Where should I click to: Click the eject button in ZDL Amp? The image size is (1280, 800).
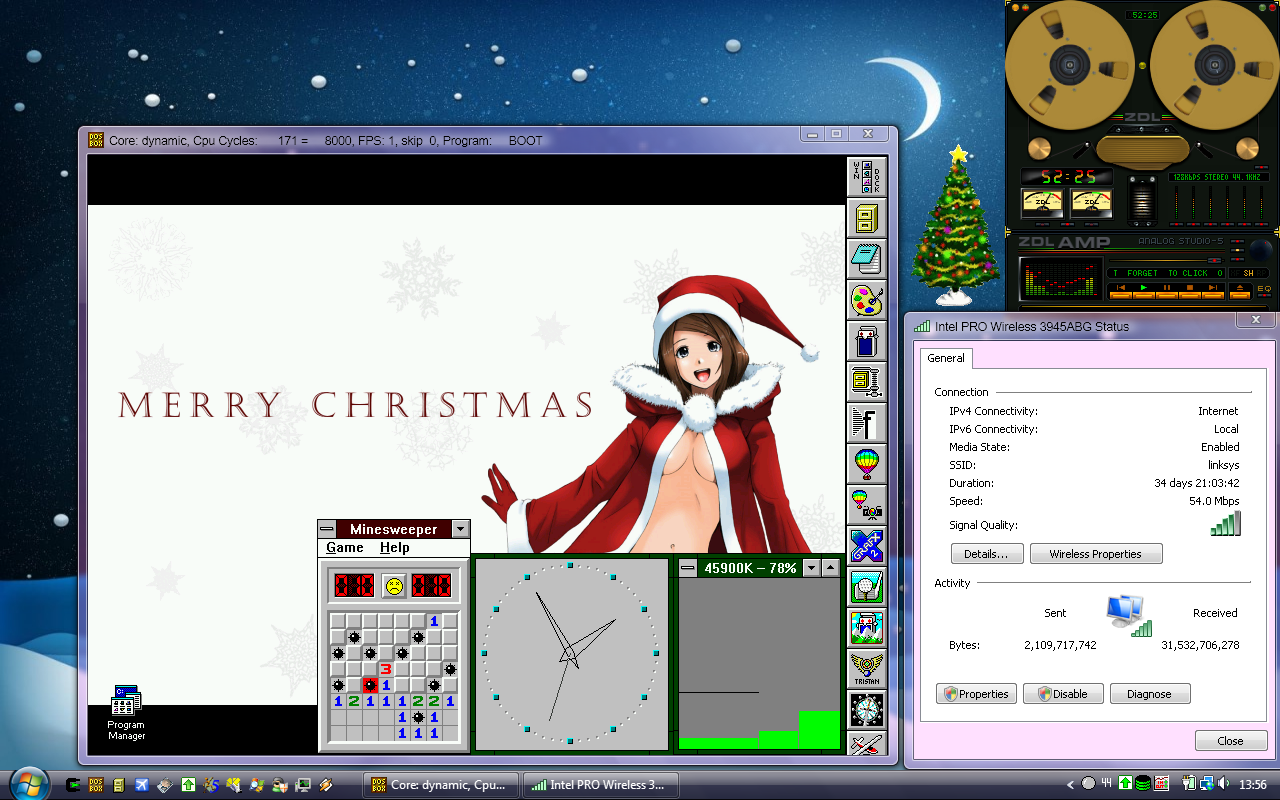pos(1240,292)
